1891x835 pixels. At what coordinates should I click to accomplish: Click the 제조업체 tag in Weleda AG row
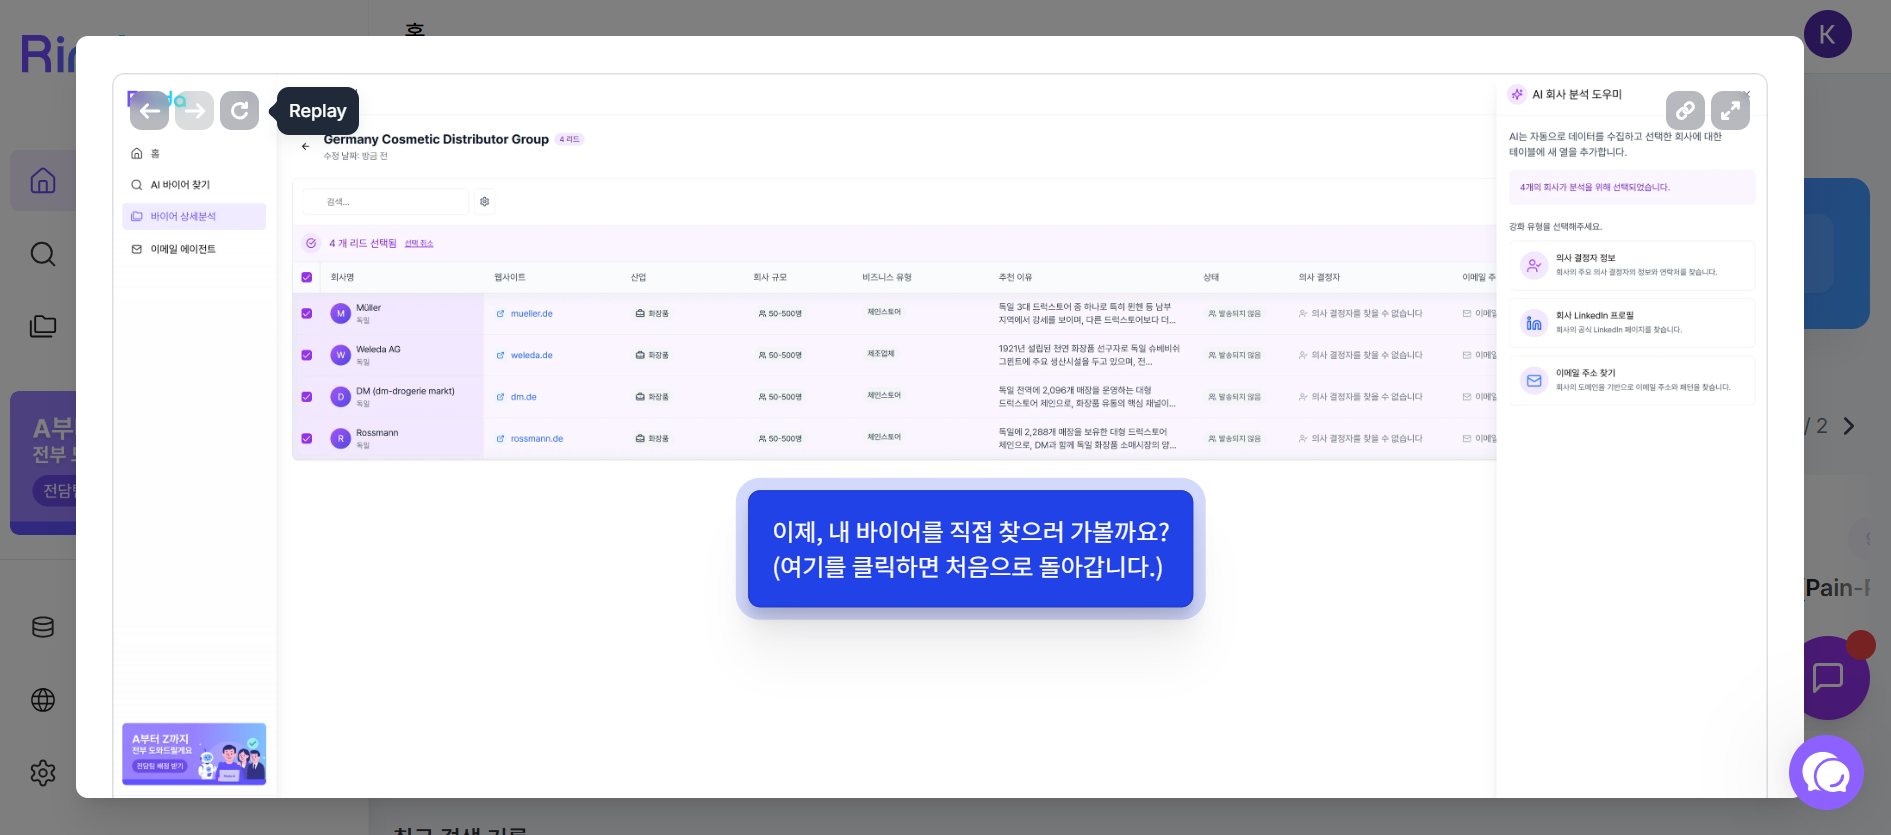point(881,353)
